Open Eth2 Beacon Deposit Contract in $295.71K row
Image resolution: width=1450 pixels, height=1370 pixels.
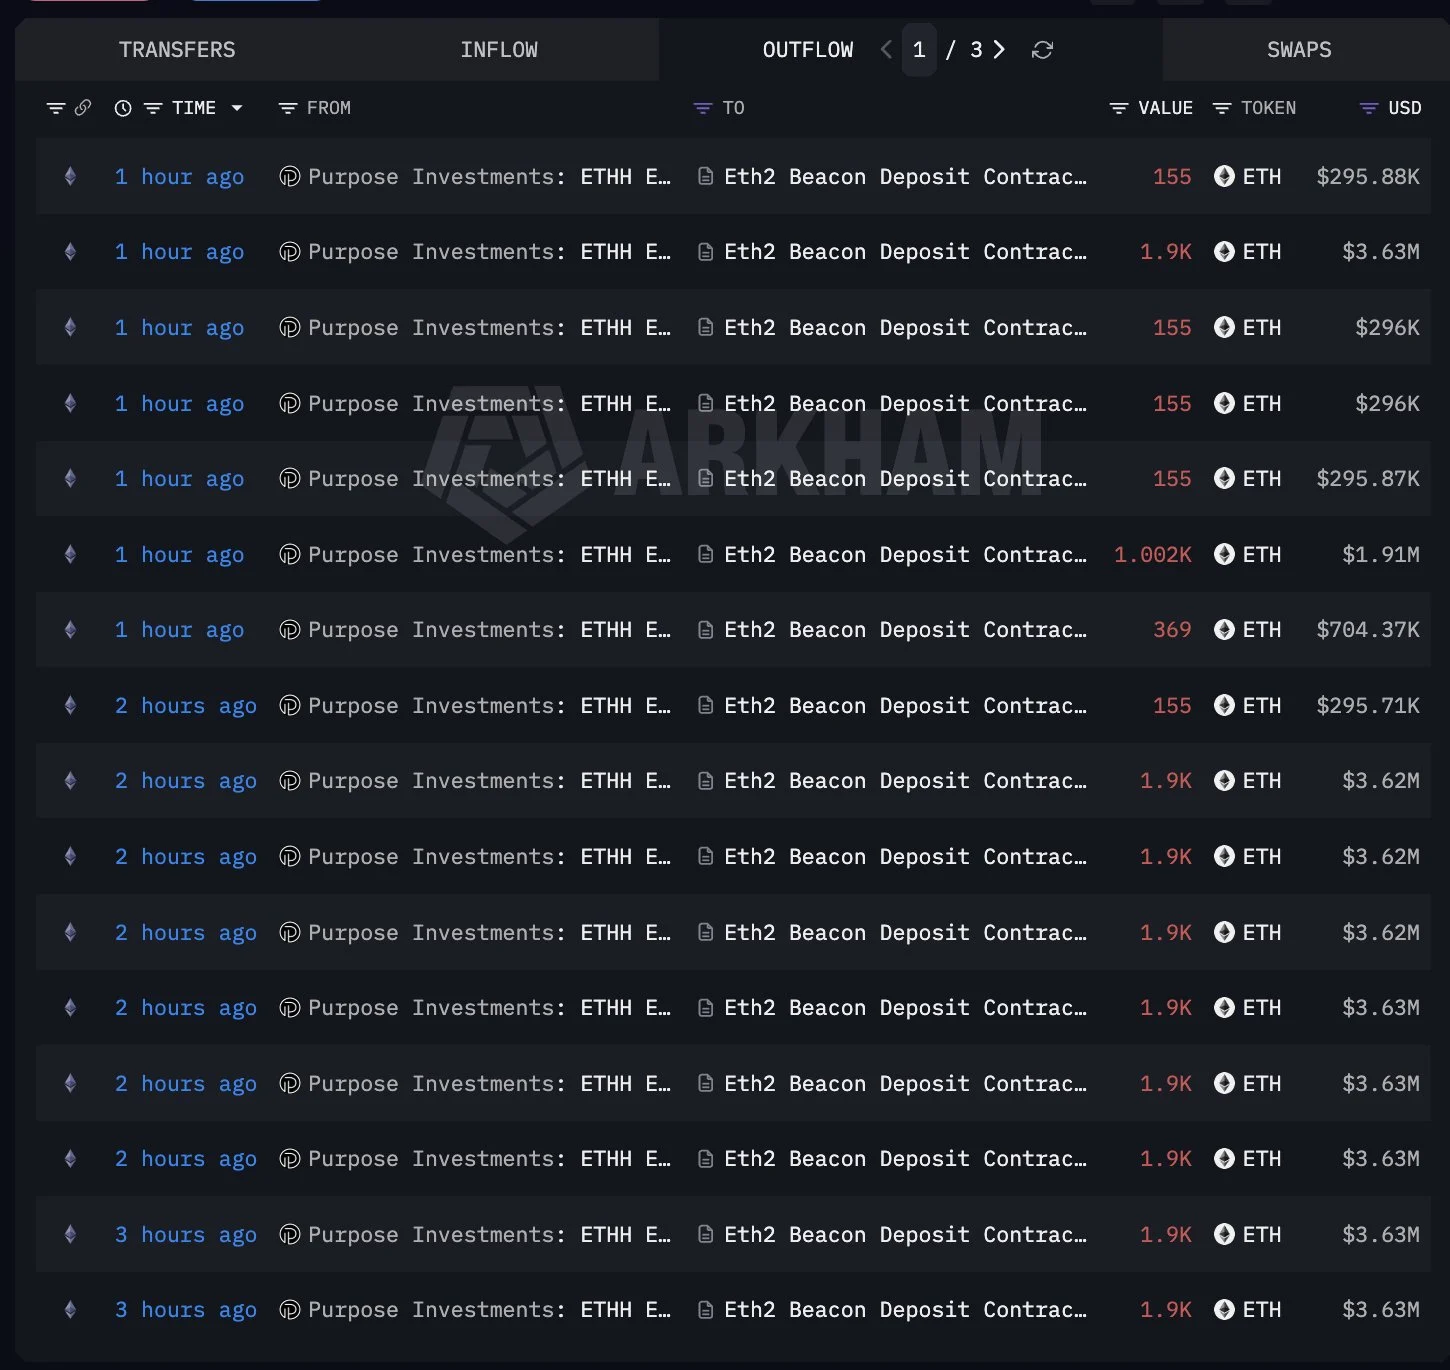[x=905, y=706]
